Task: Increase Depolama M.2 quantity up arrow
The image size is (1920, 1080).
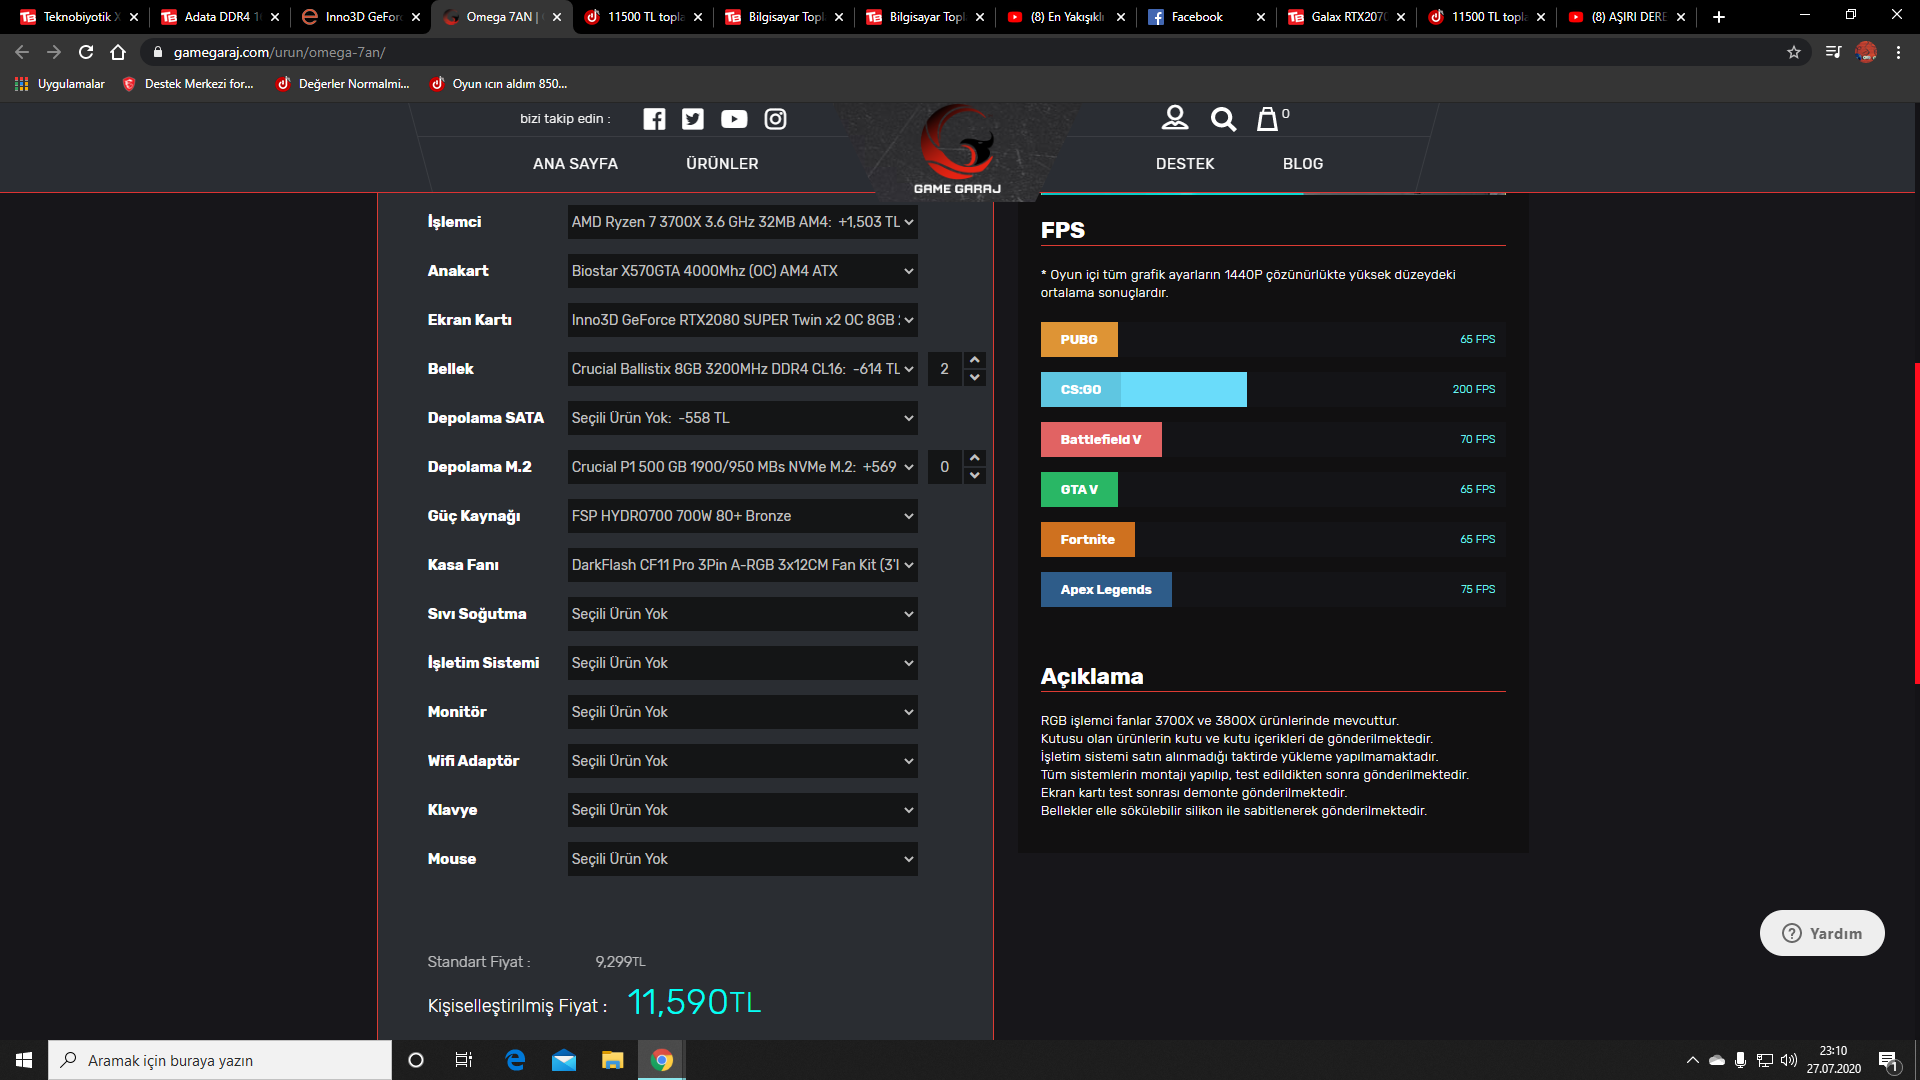Action: click(975, 458)
